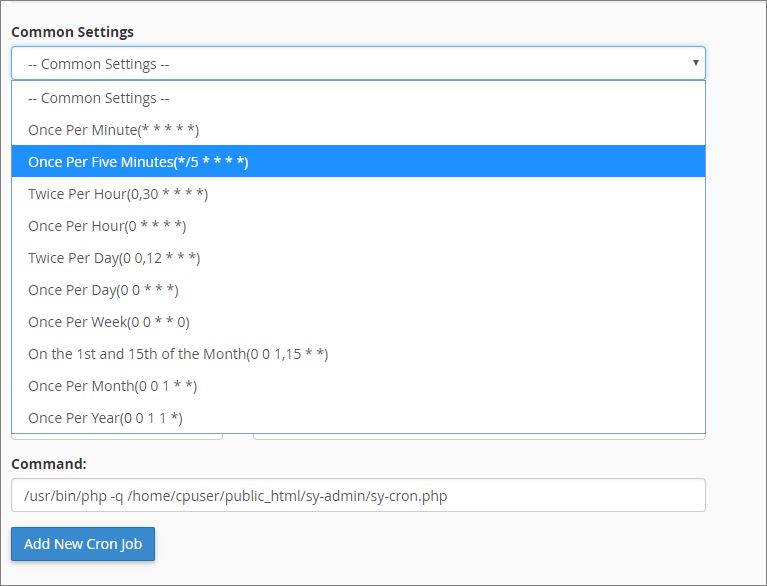Select the '-- Common Settings --' placeholder option

point(358,98)
